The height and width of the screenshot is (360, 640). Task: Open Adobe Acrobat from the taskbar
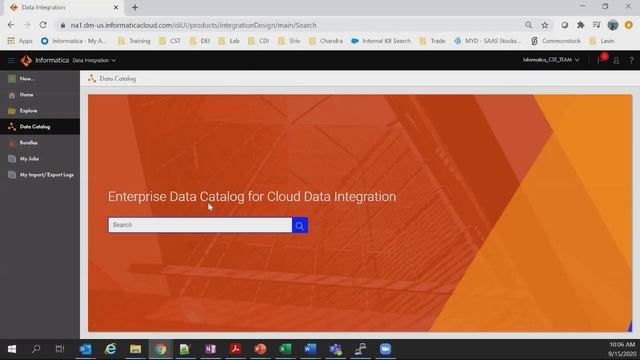(x=235, y=349)
